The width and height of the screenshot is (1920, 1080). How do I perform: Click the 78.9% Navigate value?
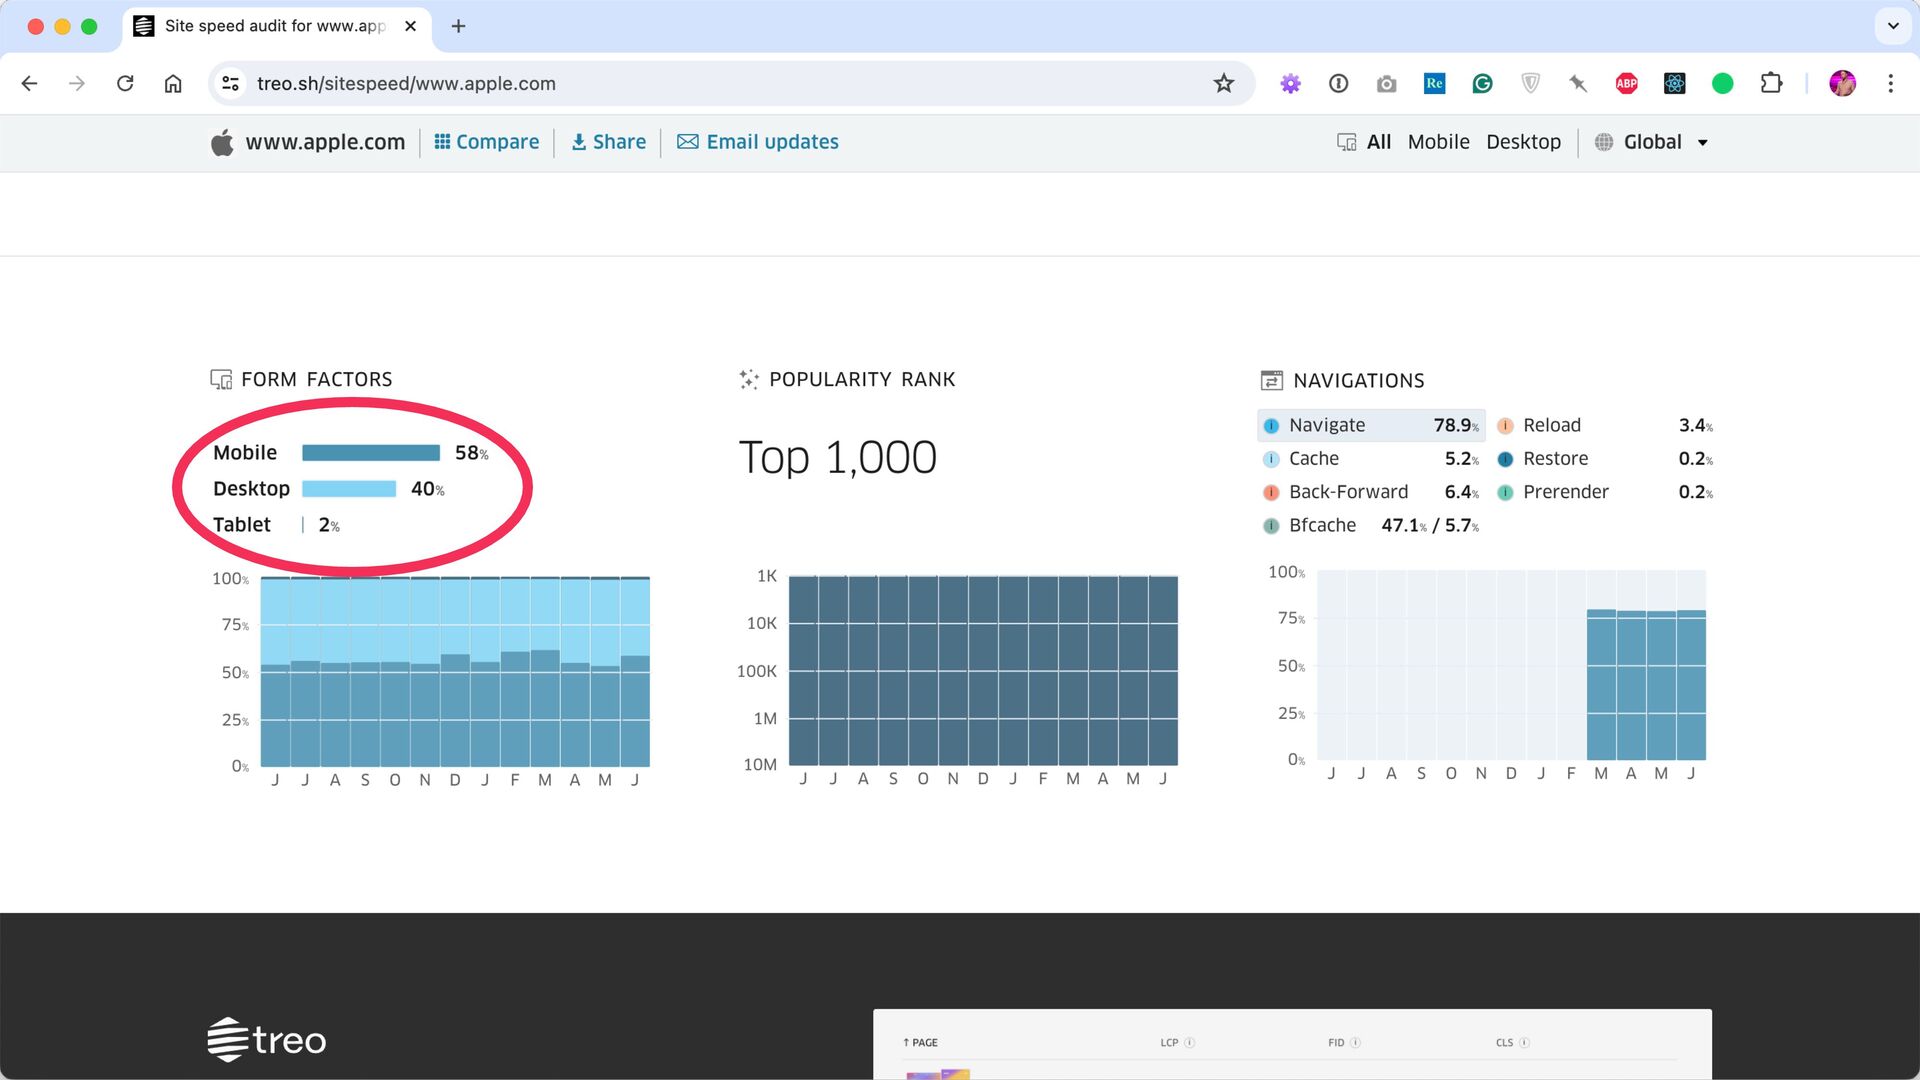[1456, 425]
